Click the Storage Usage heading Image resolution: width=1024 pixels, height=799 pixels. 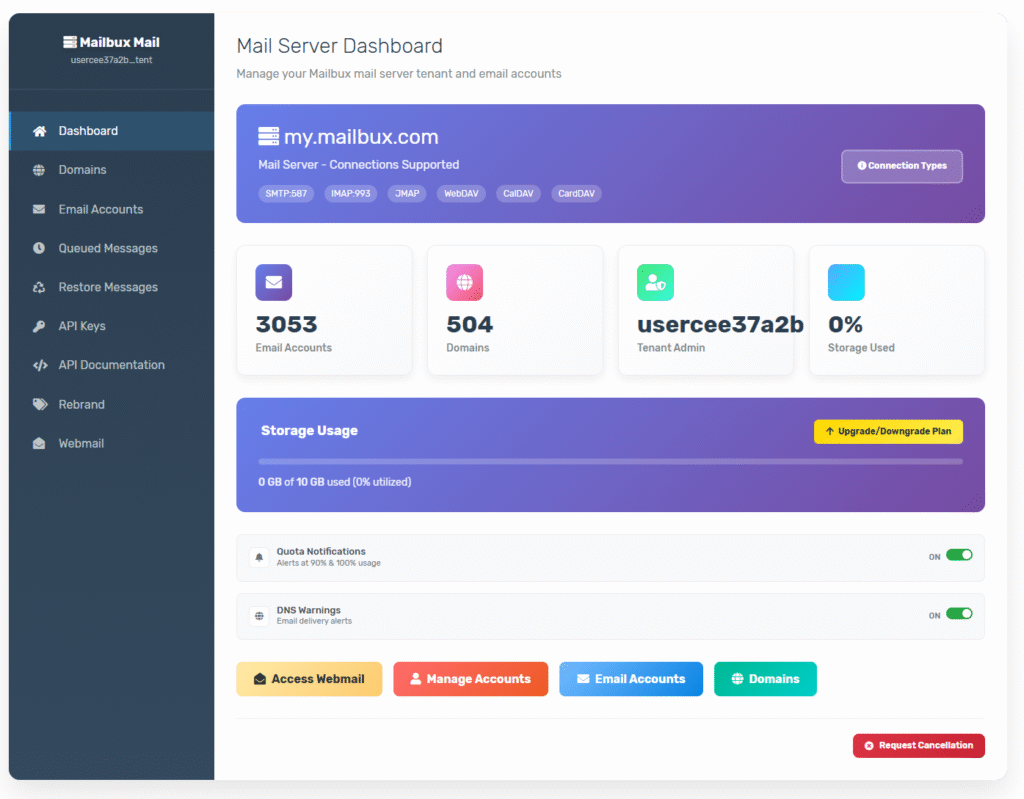(310, 431)
